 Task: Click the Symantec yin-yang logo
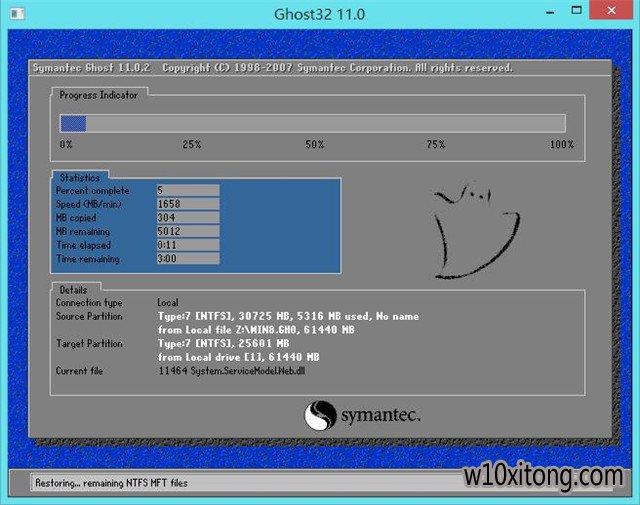point(320,415)
